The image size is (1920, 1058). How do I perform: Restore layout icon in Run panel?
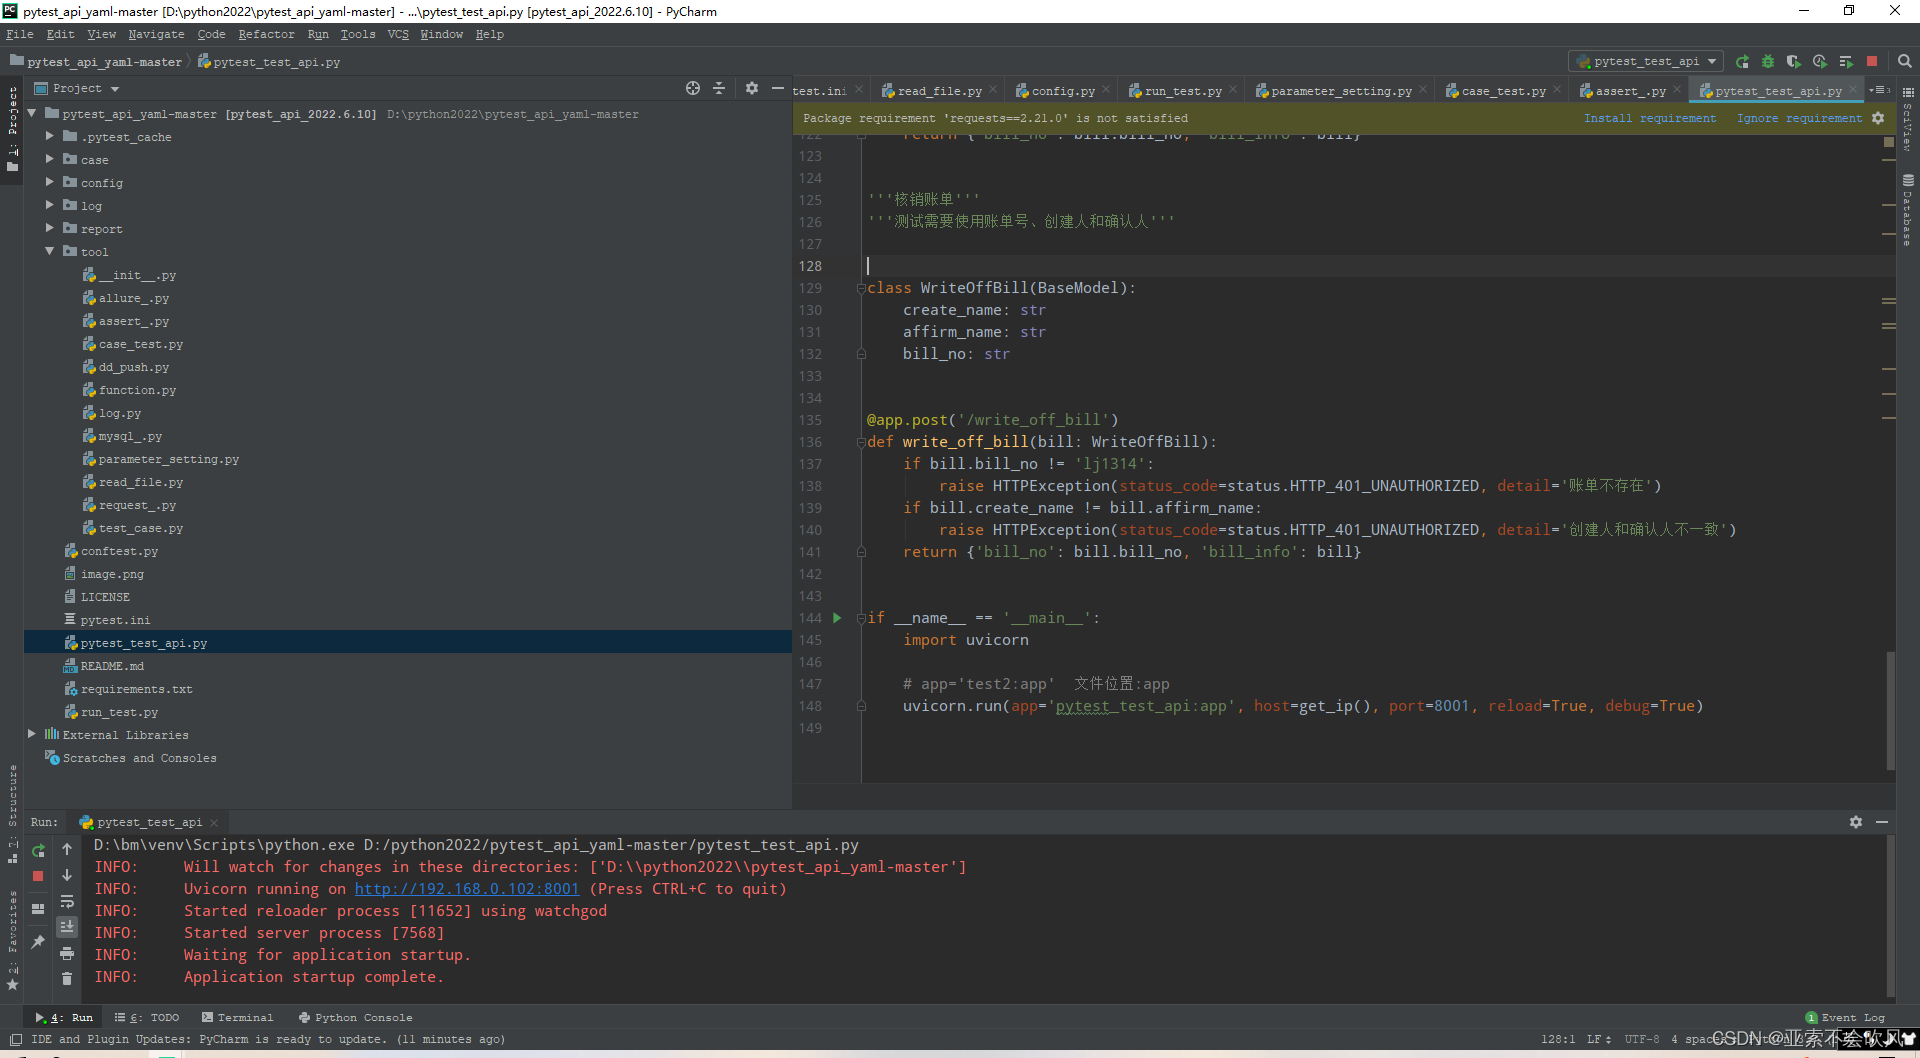click(x=38, y=909)
